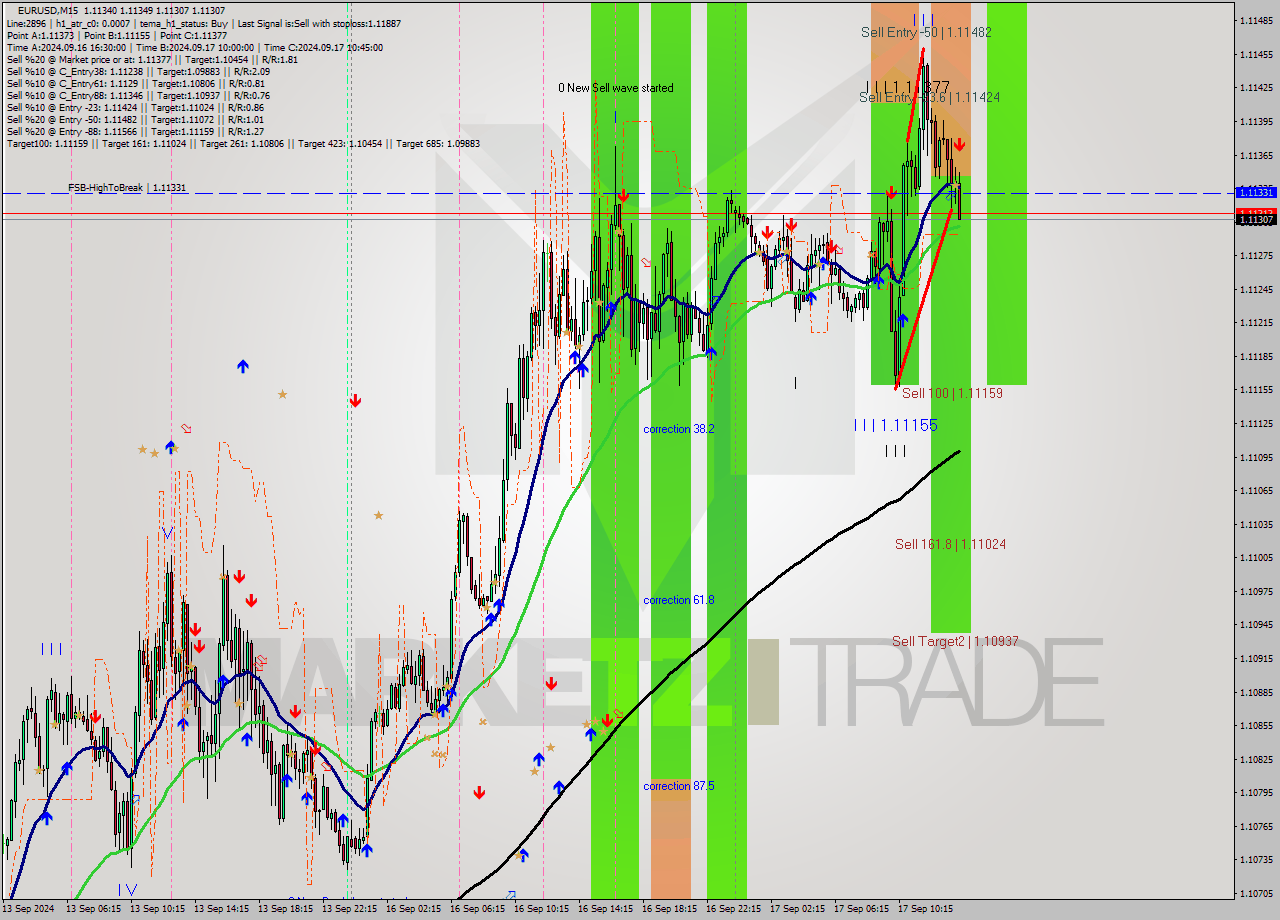Click the '16 Sep 18:15' time axis label
The height and width of the screenshot is (920, 1280).
[669, 909]
